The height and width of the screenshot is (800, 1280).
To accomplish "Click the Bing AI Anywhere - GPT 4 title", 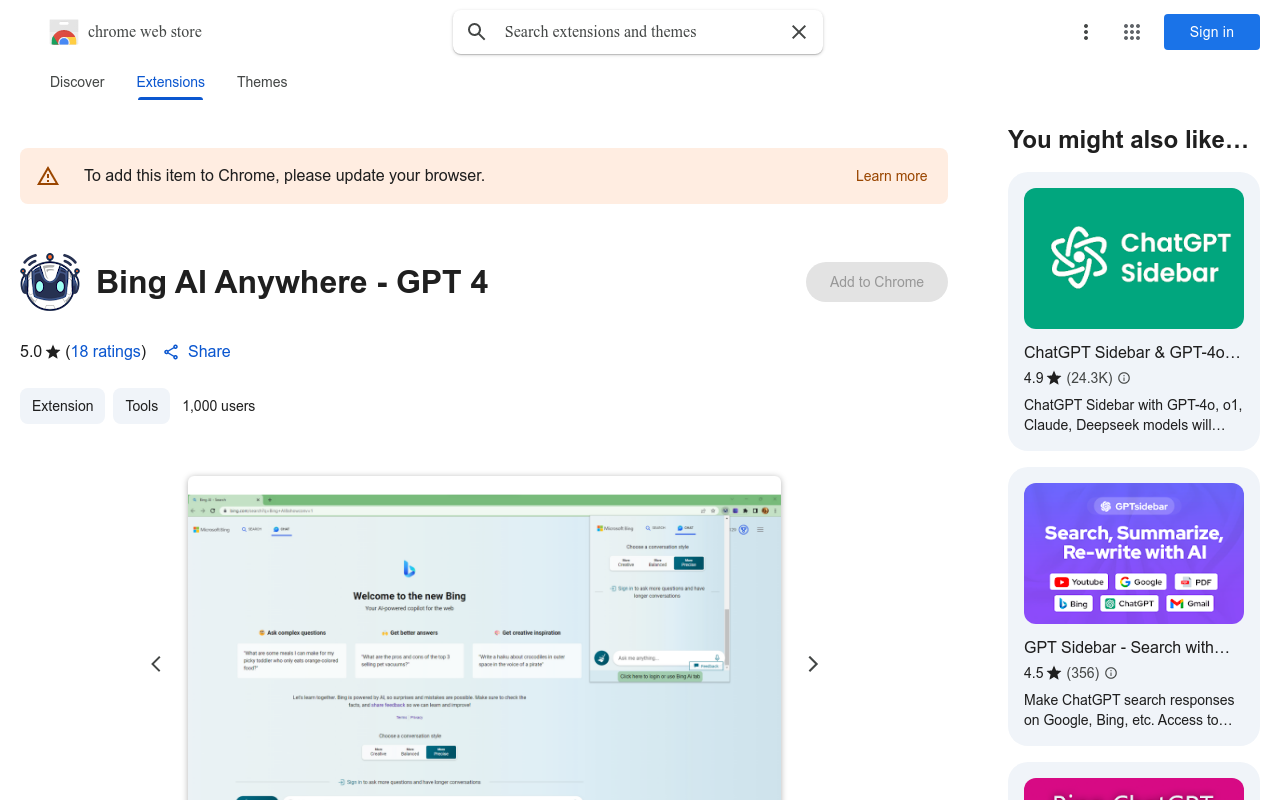I will (292, 282).
